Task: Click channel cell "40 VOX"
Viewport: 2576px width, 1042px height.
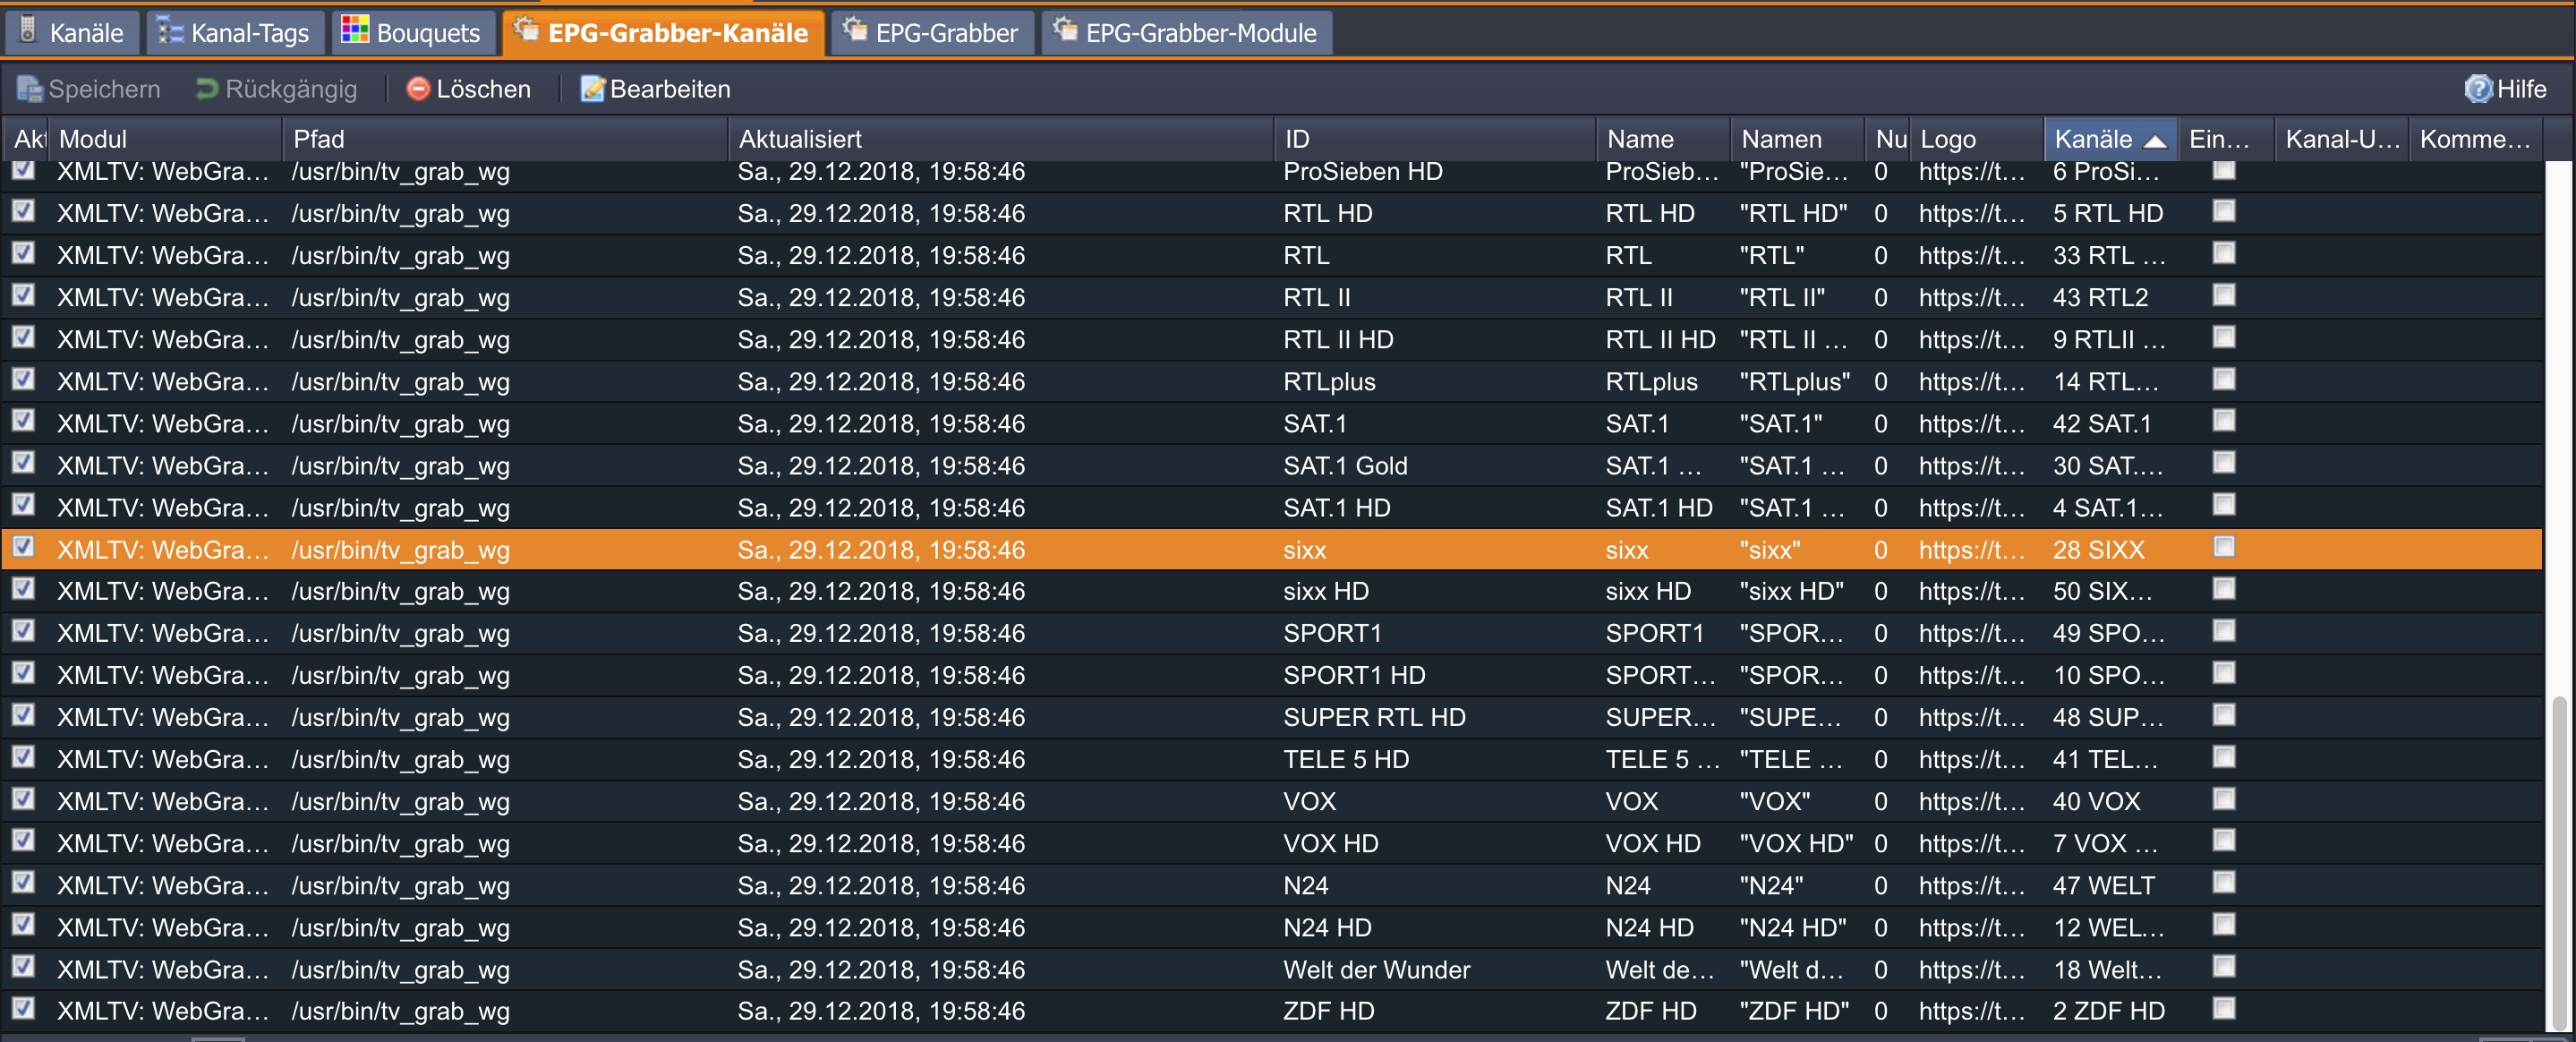Action: pyautogui.click(x=2097, y=801)
